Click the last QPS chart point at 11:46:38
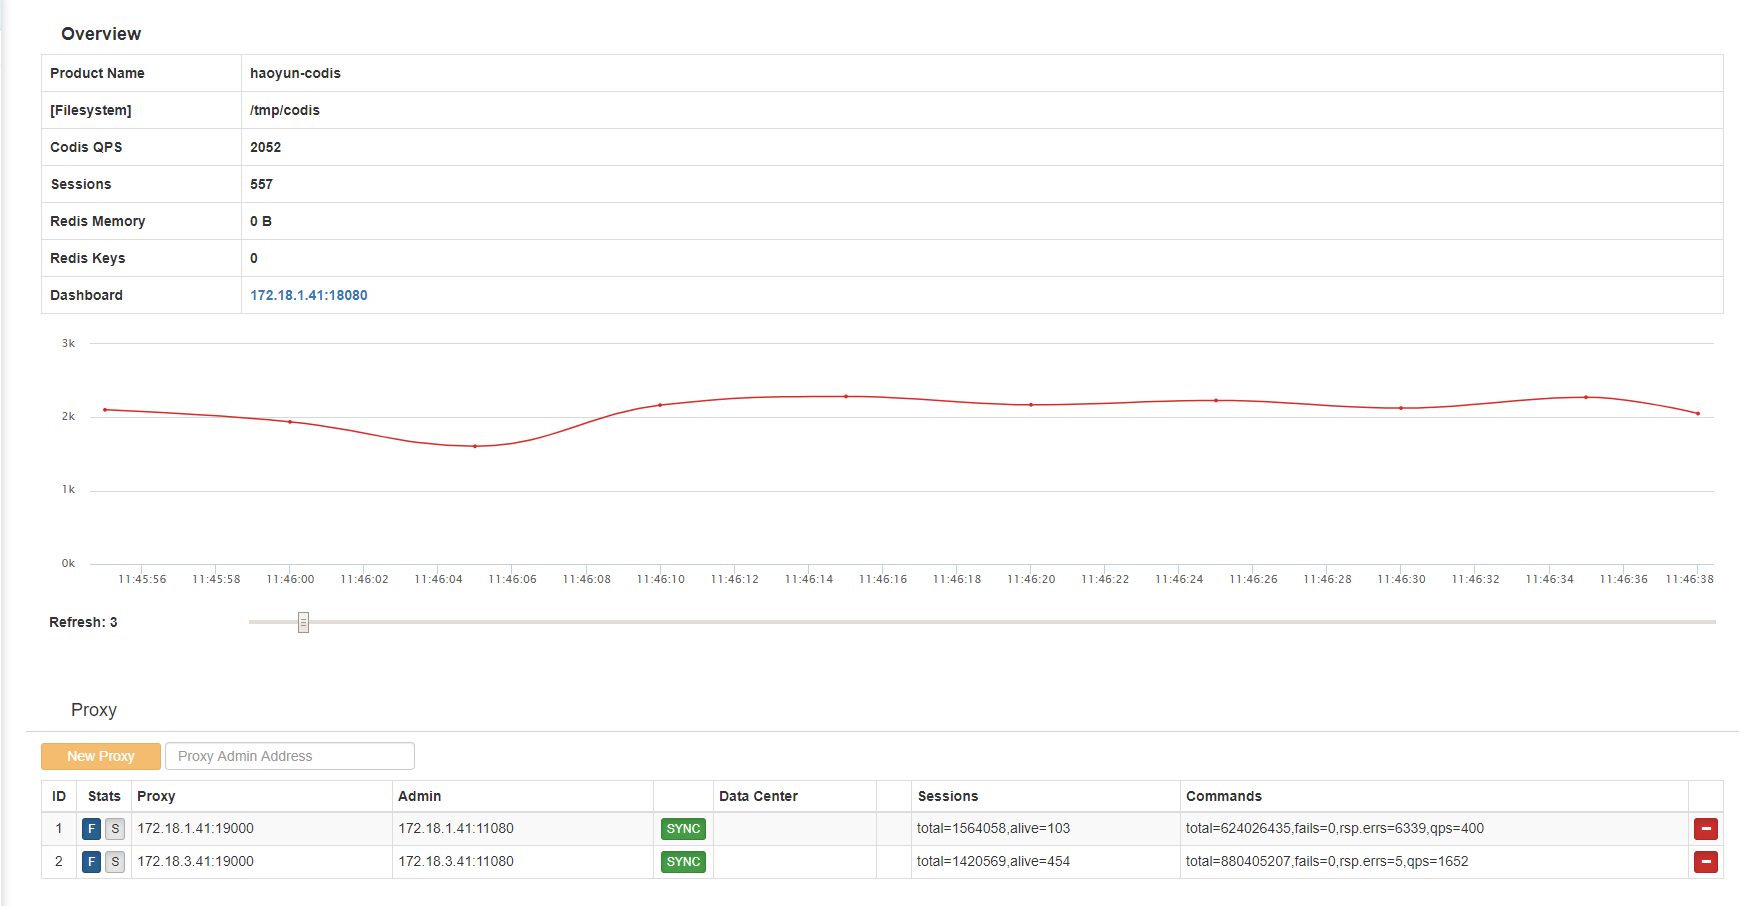Viewport: 1759px width, 906px height. pyautogui.click(x=1698, y=413)
